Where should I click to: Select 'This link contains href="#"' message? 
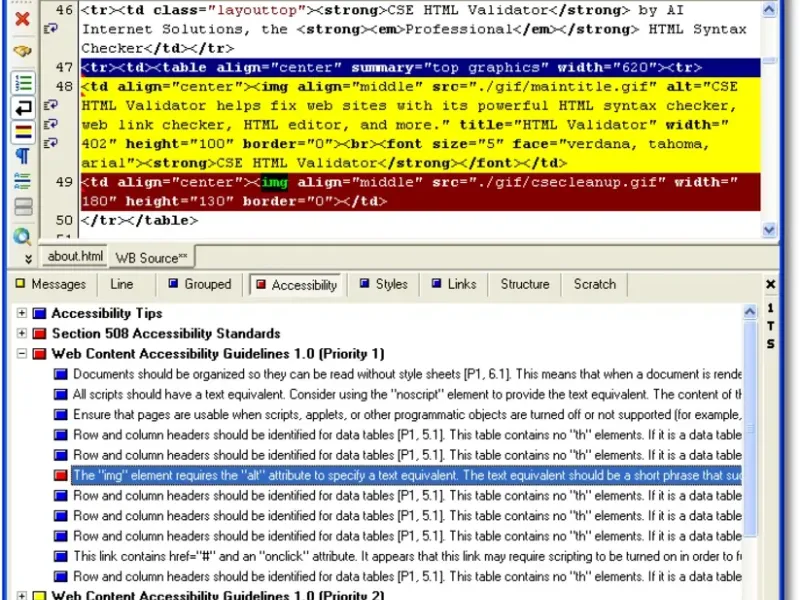[407, 556]
